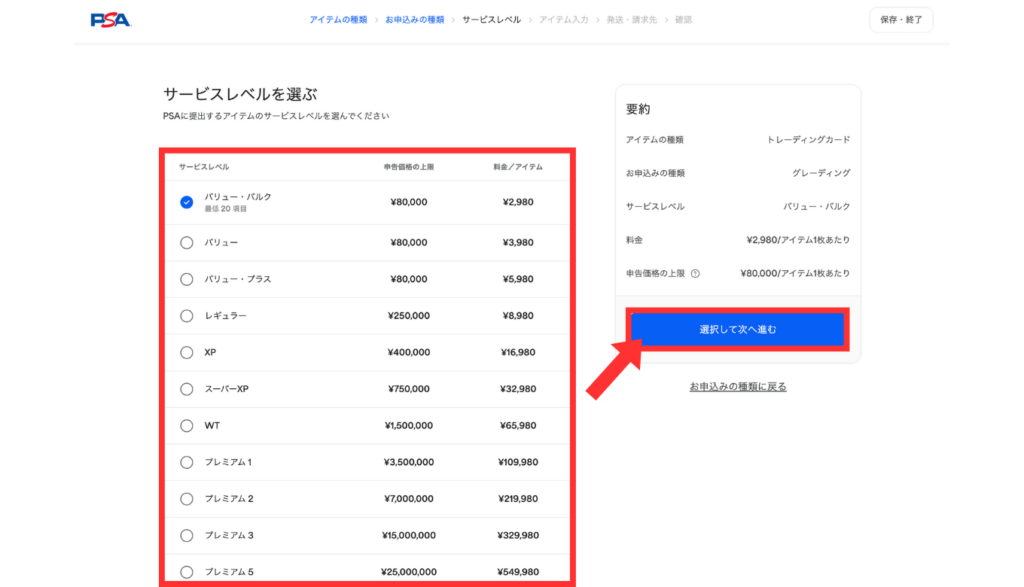
Task: Click サービスレベル column header
Action: click(204, 167)
